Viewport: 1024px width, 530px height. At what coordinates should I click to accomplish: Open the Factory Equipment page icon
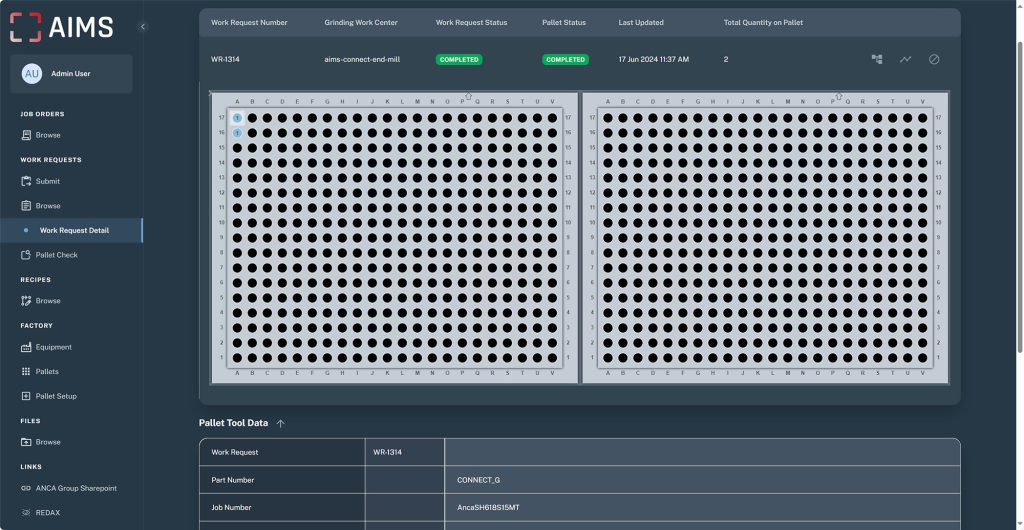(x=27, y=347)
